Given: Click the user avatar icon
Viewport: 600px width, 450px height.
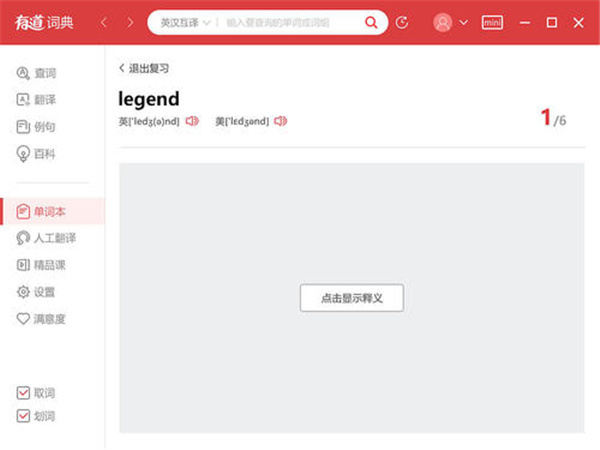Looking at the screenshot, I should click(x=442, y=23).
